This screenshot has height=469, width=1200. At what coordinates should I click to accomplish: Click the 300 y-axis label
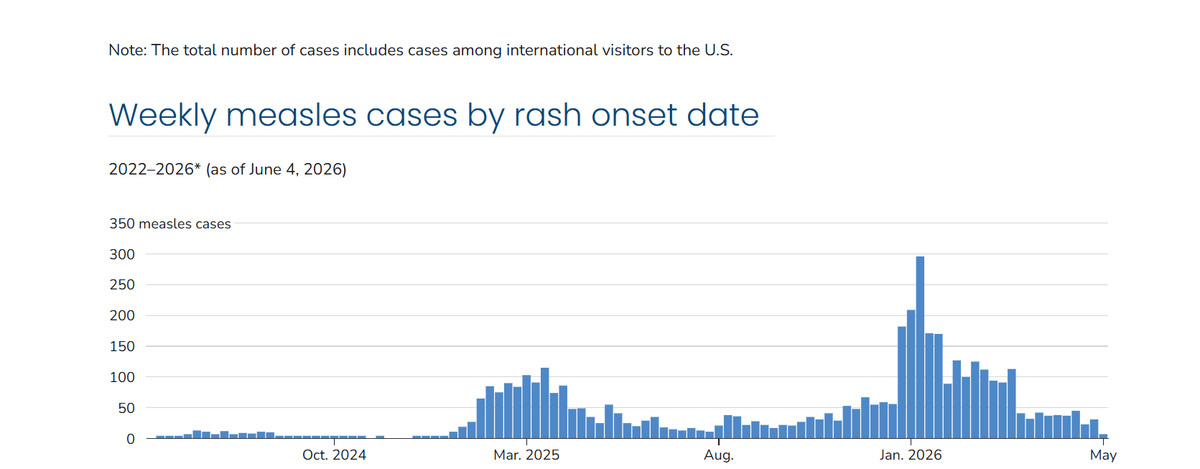pos(121,254)
